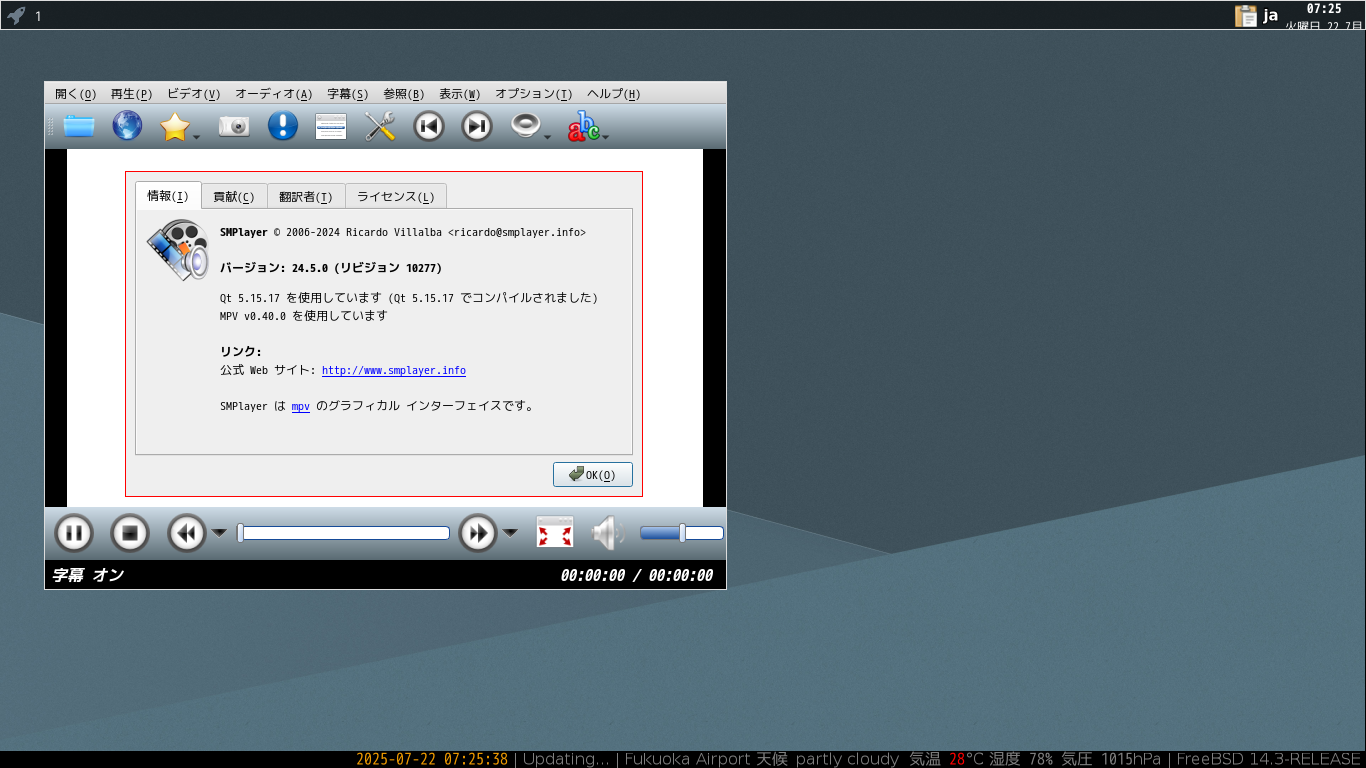Open the http://www.smplayer.info link
The height and width of the screenshot is (768, 1366).
pyautogui.click(x=394, y=371)
